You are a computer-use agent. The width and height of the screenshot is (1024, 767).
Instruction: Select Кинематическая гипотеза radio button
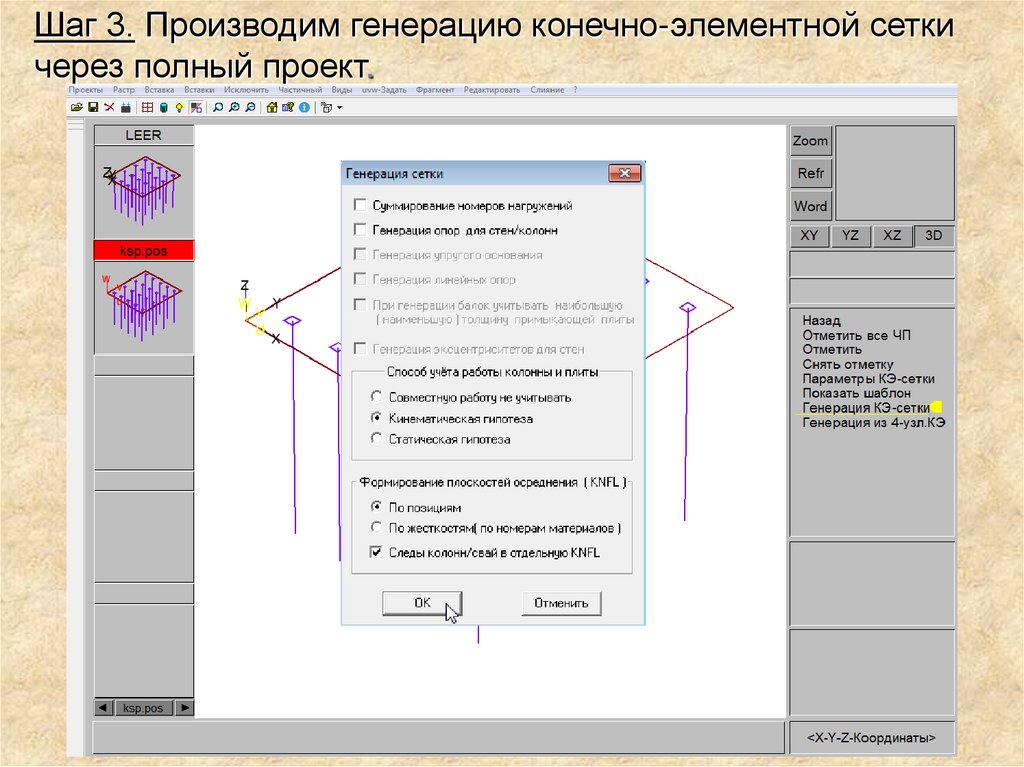coord(376,417)
